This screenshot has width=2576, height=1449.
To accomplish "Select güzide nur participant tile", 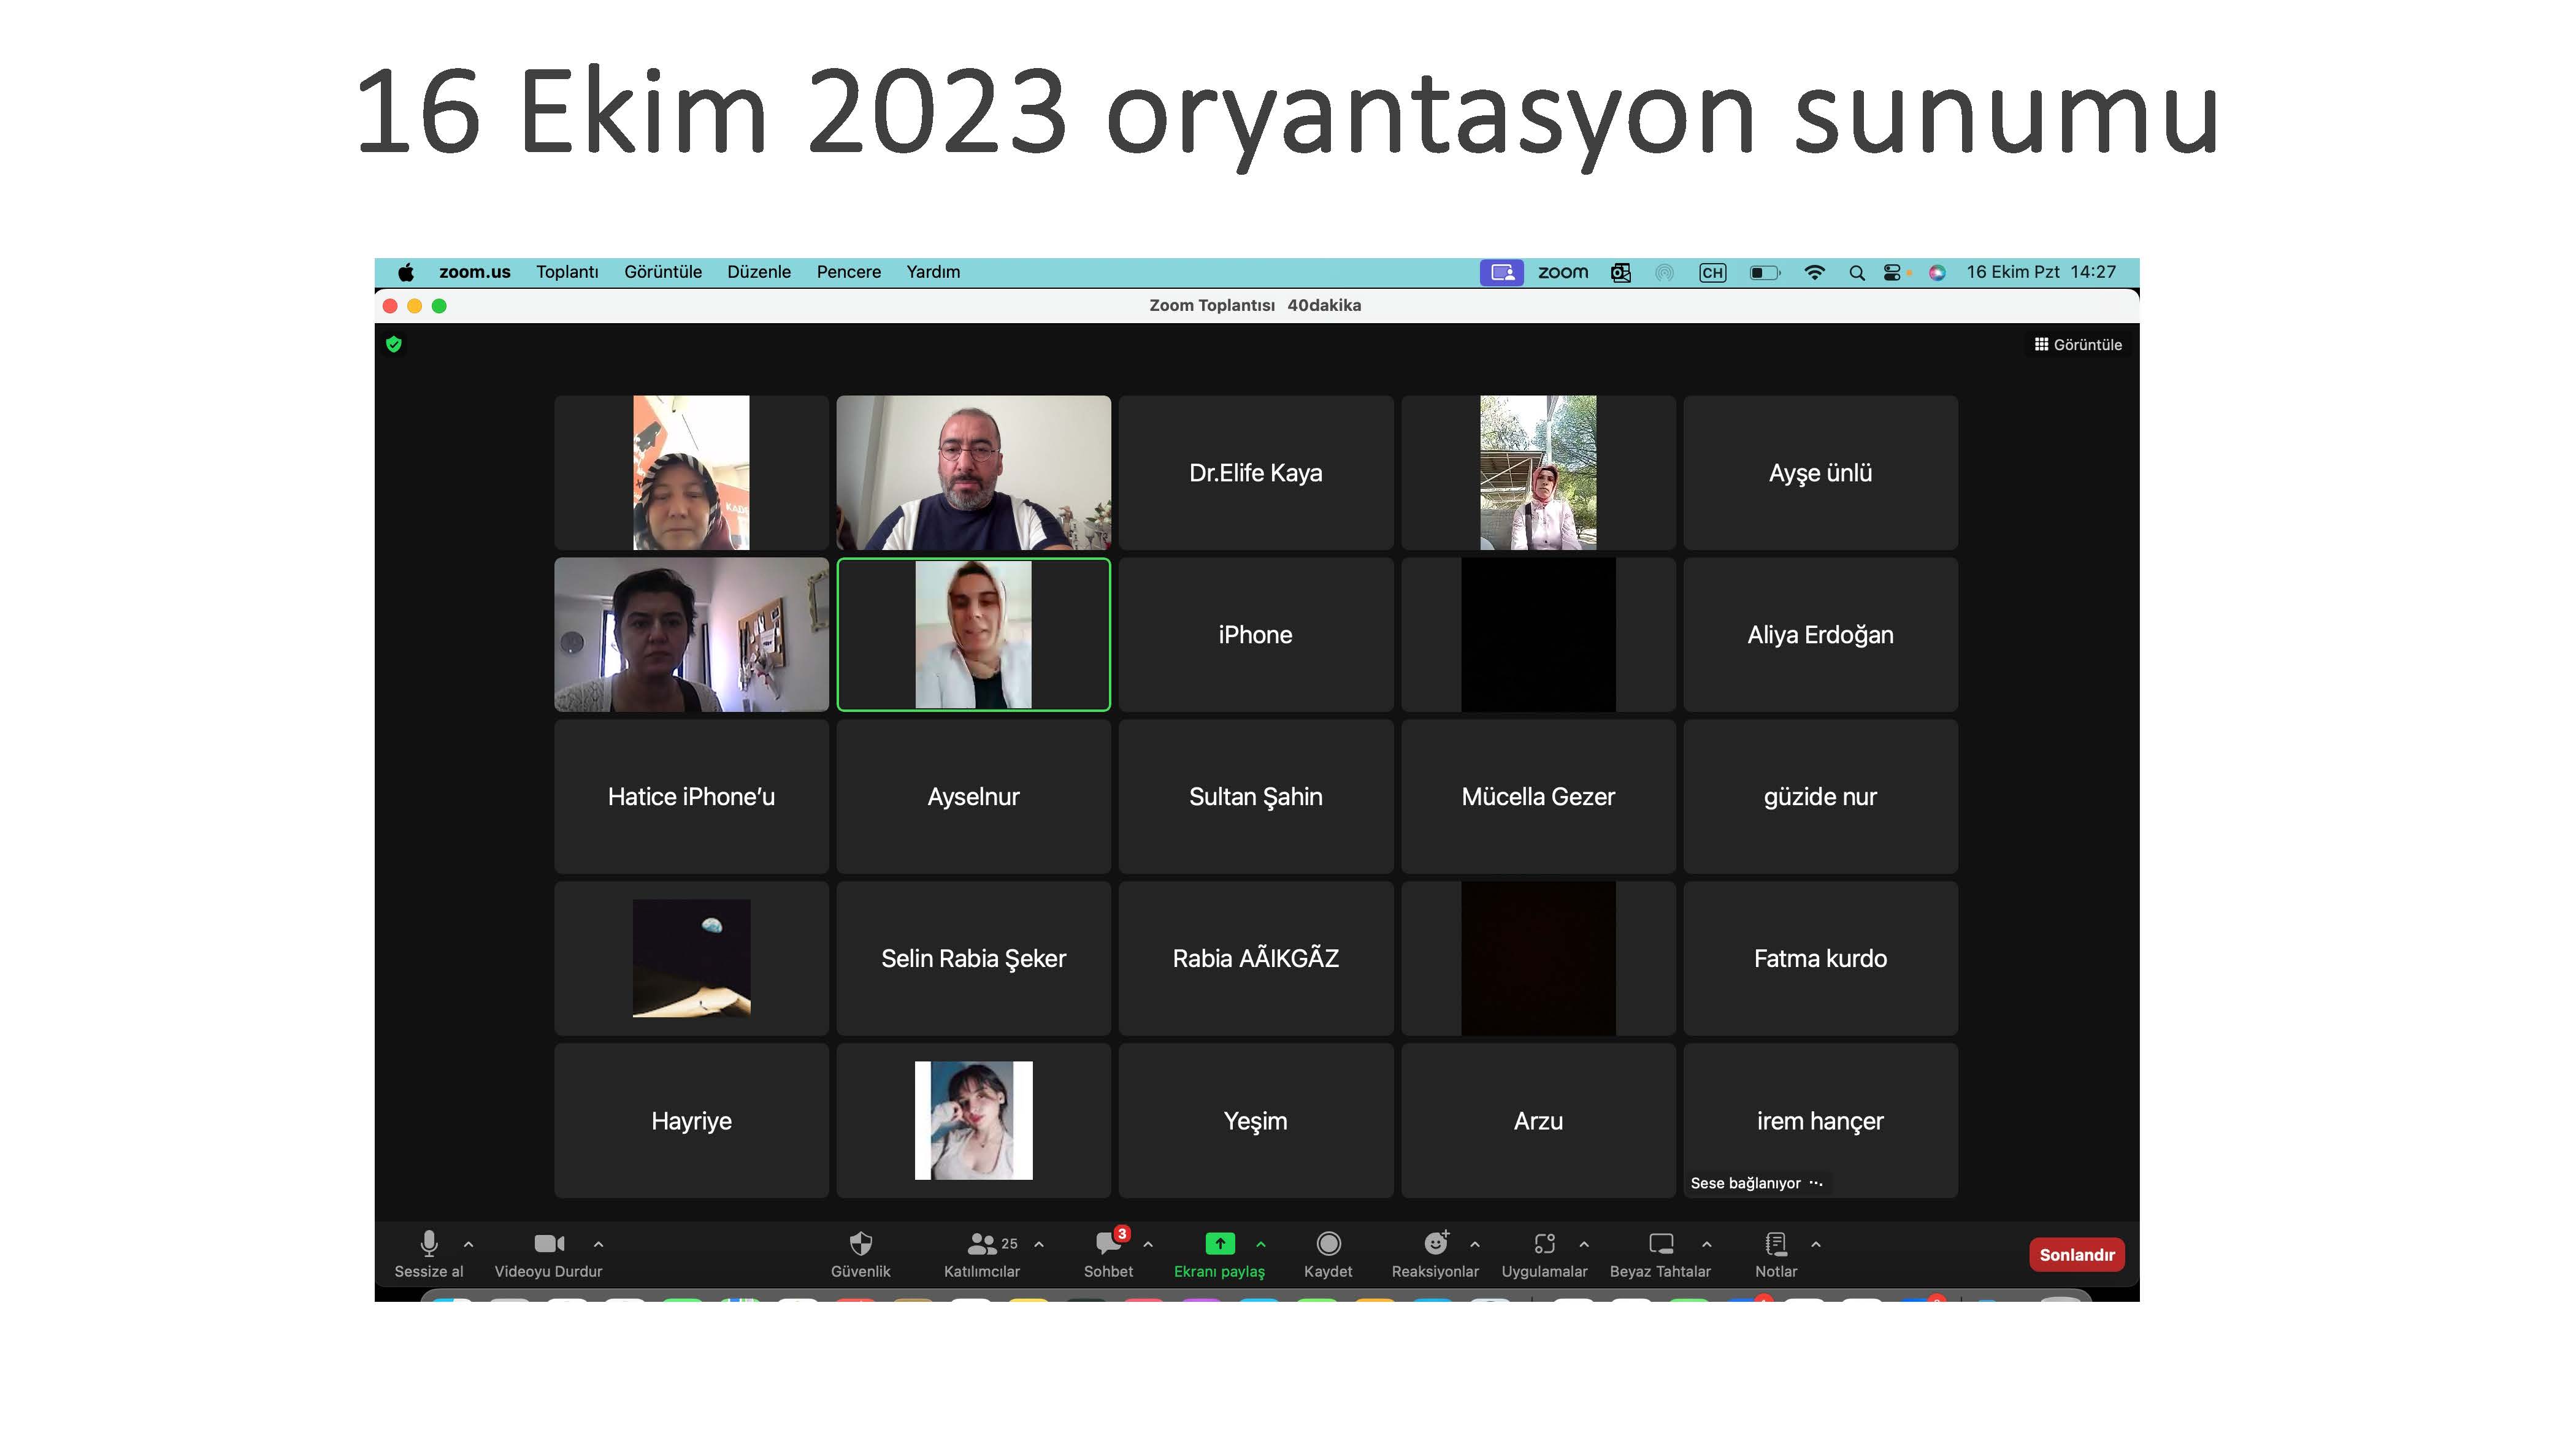I will [1820, 796].
